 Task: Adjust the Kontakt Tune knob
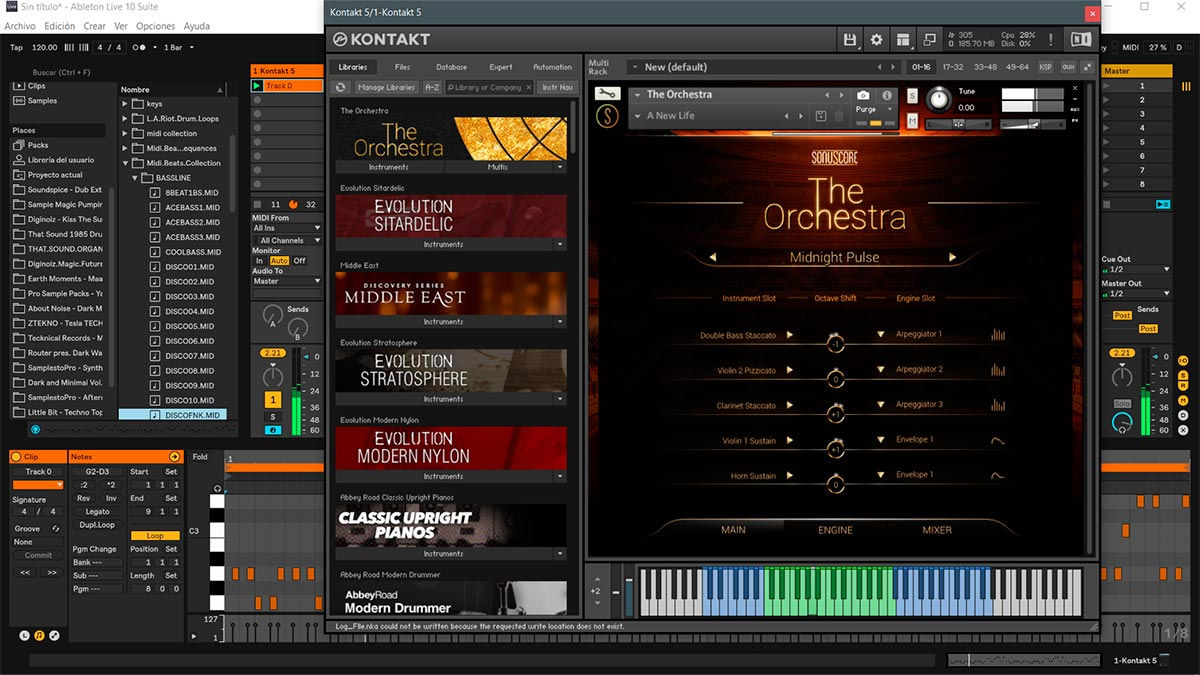coord(938,99)
